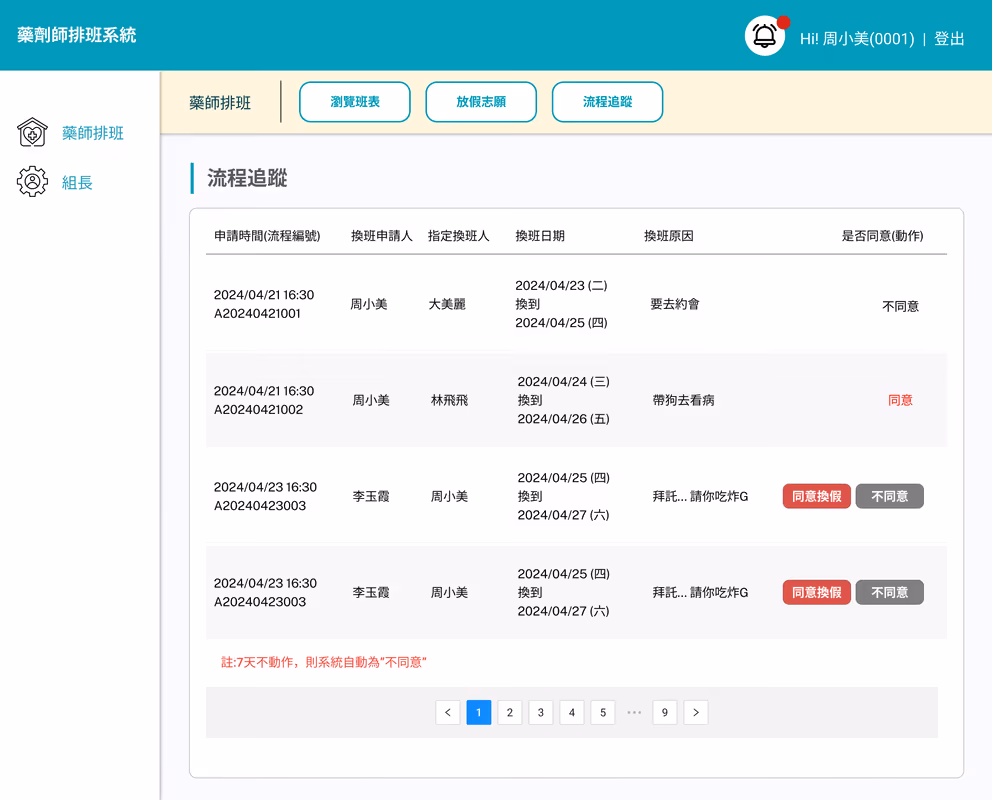Viewport: 992px width, 800px height.
Task: Click the user name 周小美(0001)
Action: (868, 39)
